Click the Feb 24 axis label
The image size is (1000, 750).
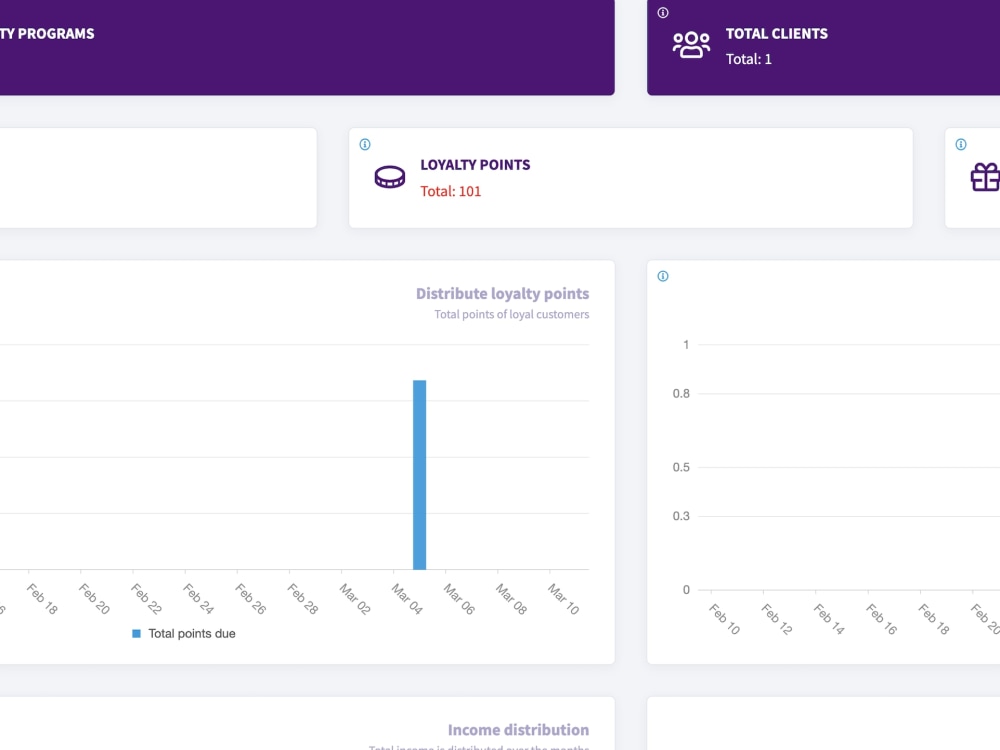[x=198, y=598]
